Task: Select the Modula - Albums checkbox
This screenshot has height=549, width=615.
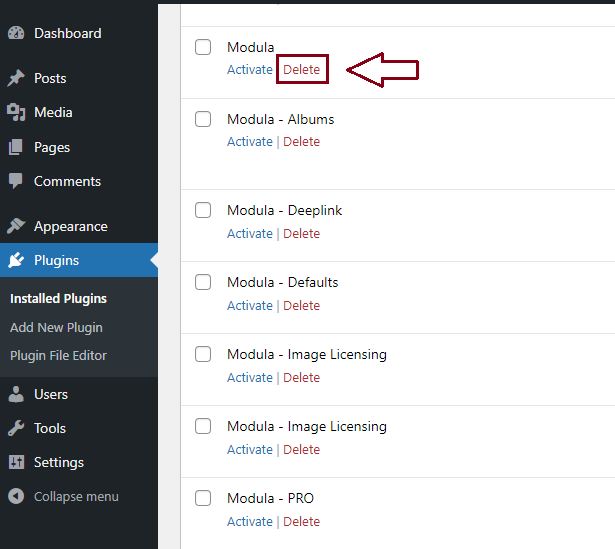Action: point(203,119)
